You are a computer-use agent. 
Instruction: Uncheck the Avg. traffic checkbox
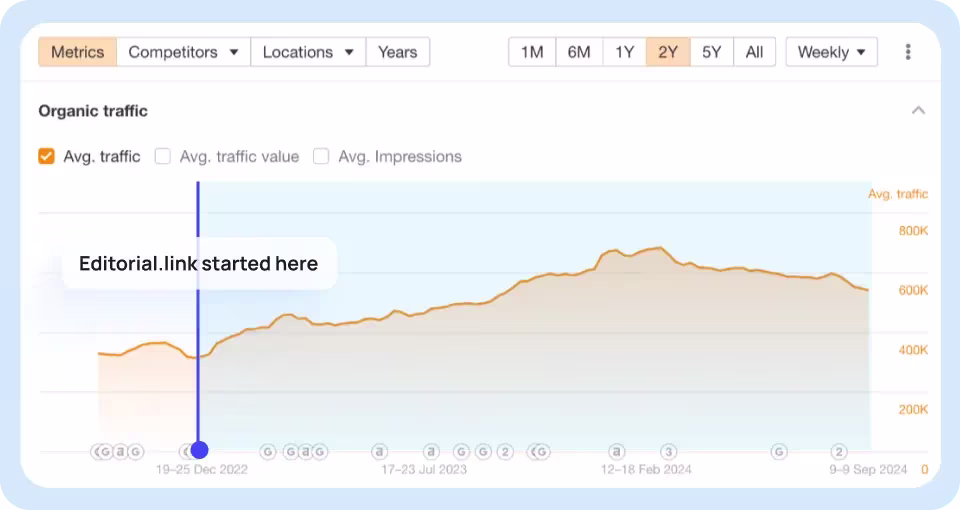pyautogui.click(x=47, y=157)
